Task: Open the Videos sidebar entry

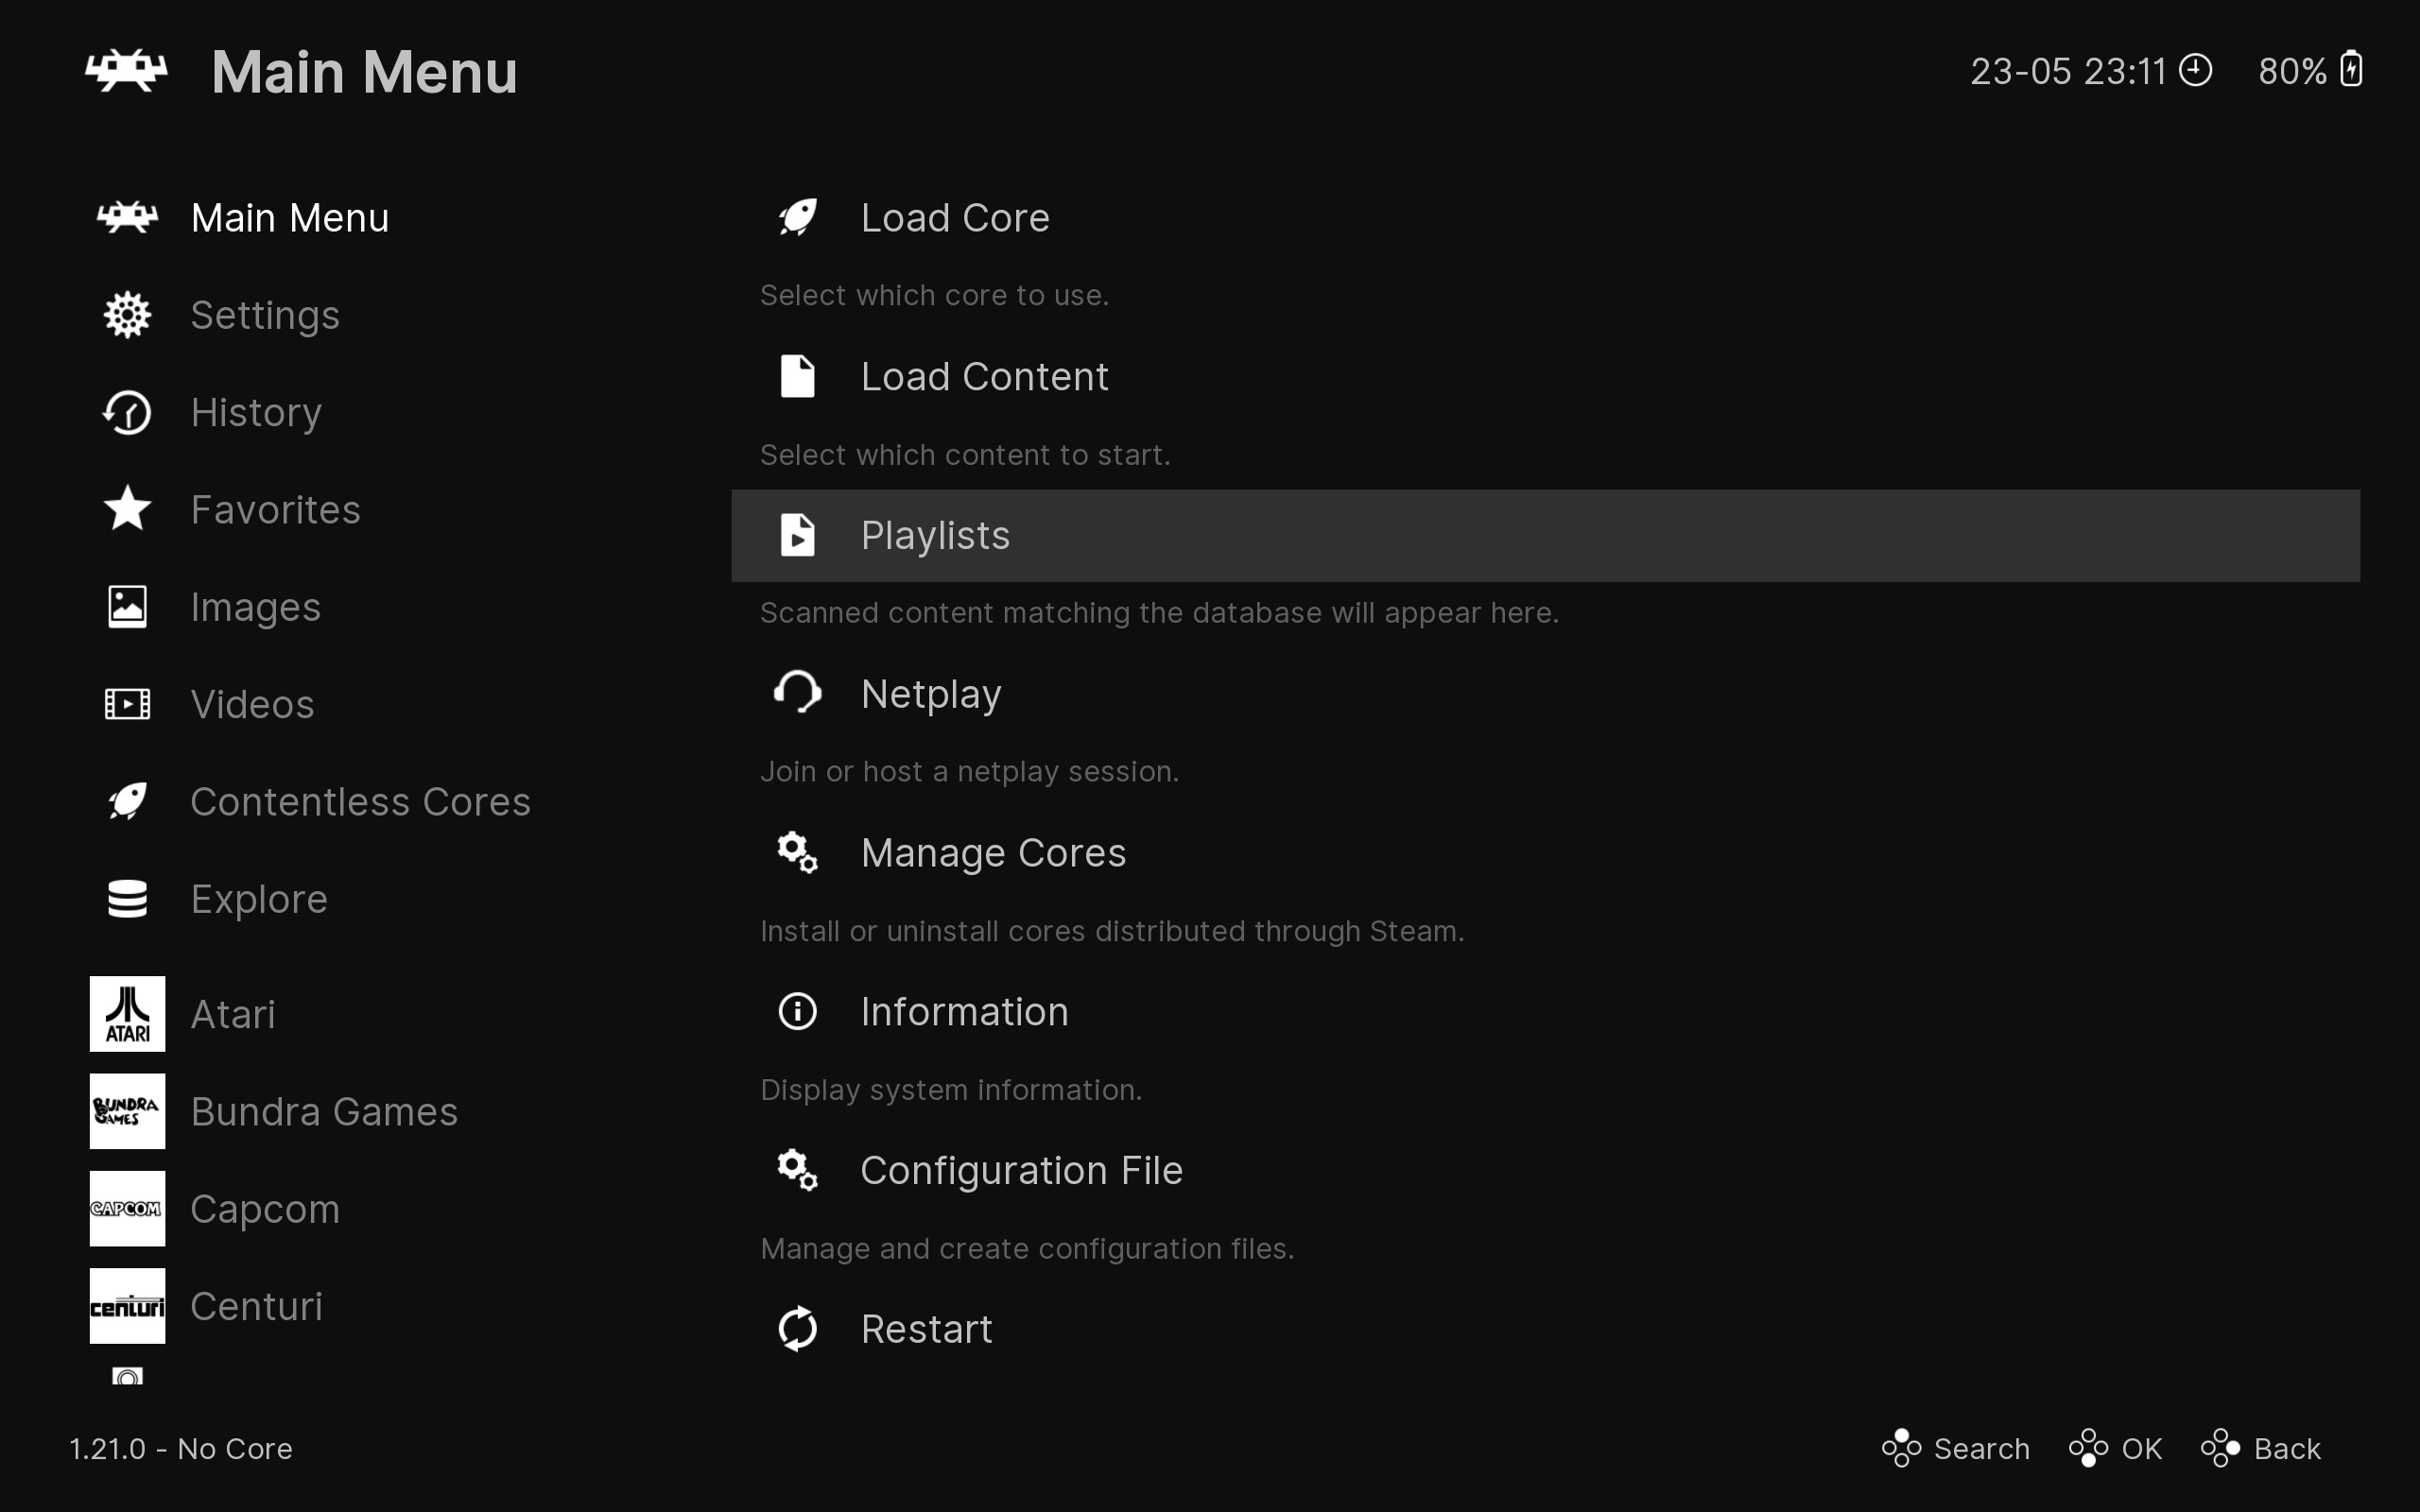Action: pyautogui.click(x=252, y=705)
